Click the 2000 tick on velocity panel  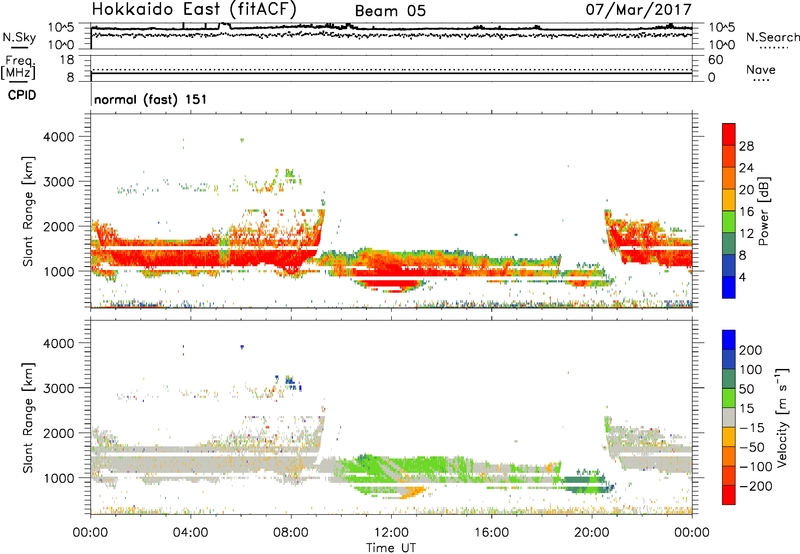(x=59, y=433)
